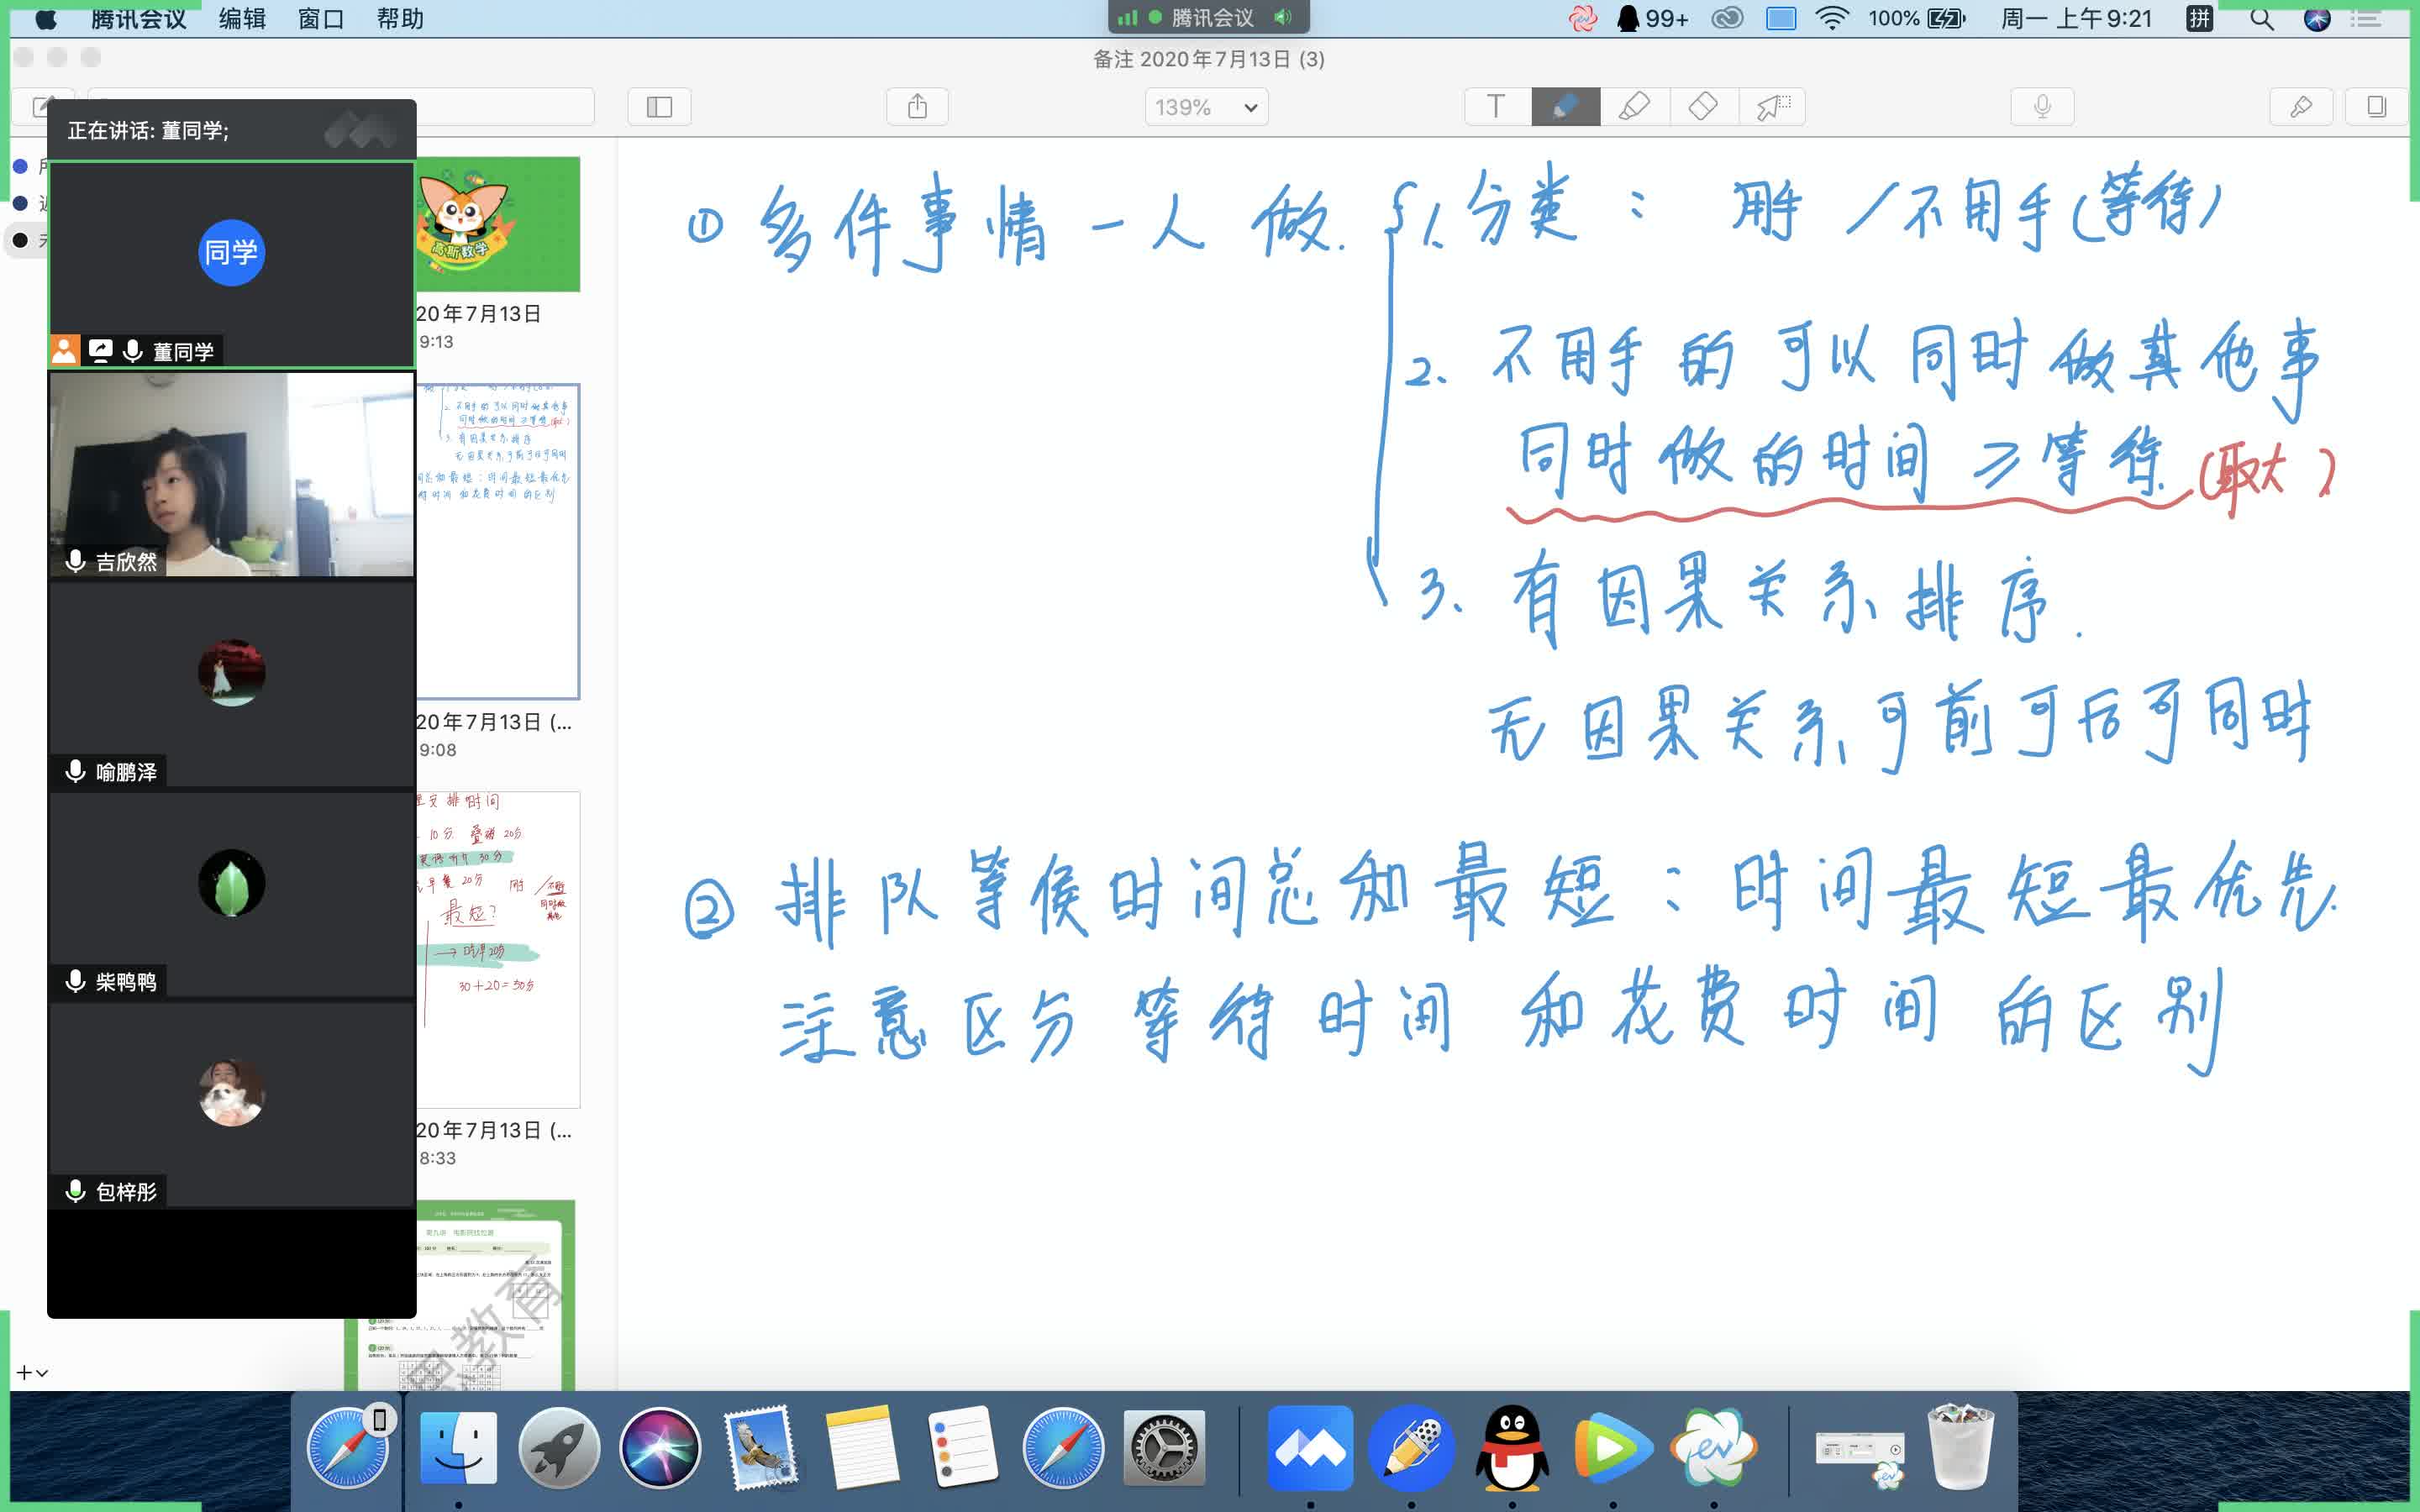
Task: Open System Preferences gear in the Dock
Action: click(x=1164, y=1447)
